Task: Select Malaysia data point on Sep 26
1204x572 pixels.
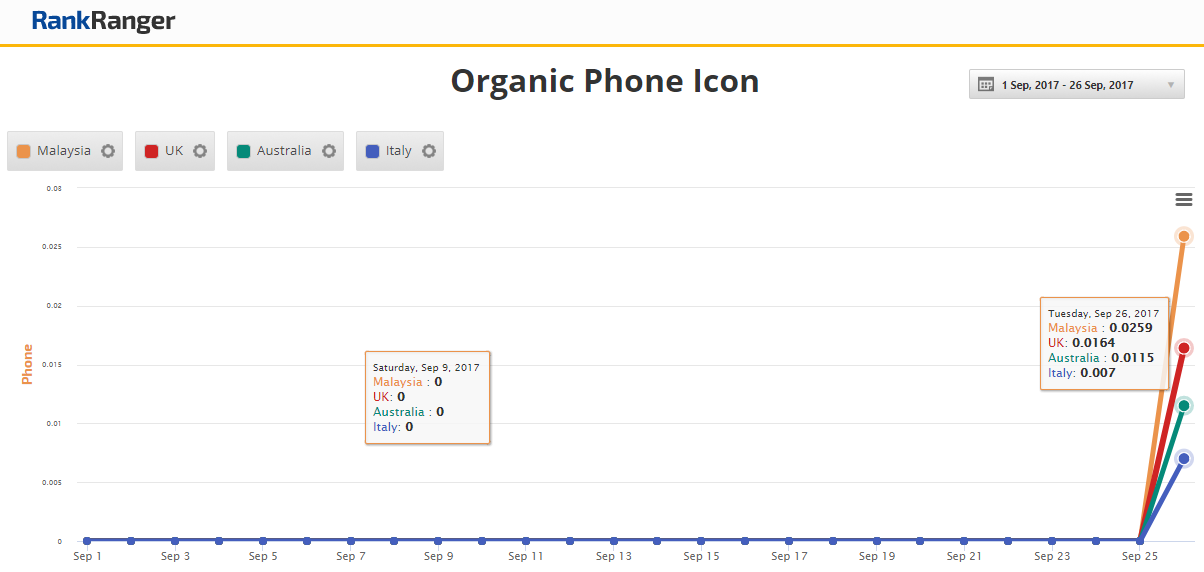Action: [1184, 236]
